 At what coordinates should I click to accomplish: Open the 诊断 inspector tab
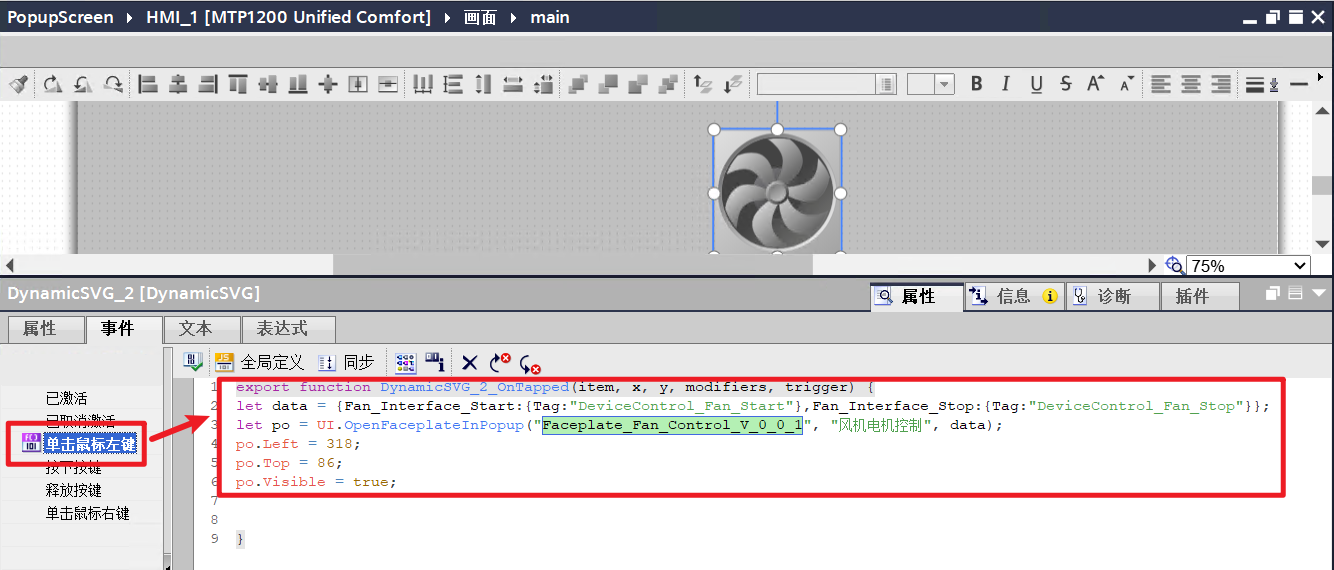[1113, 296]
